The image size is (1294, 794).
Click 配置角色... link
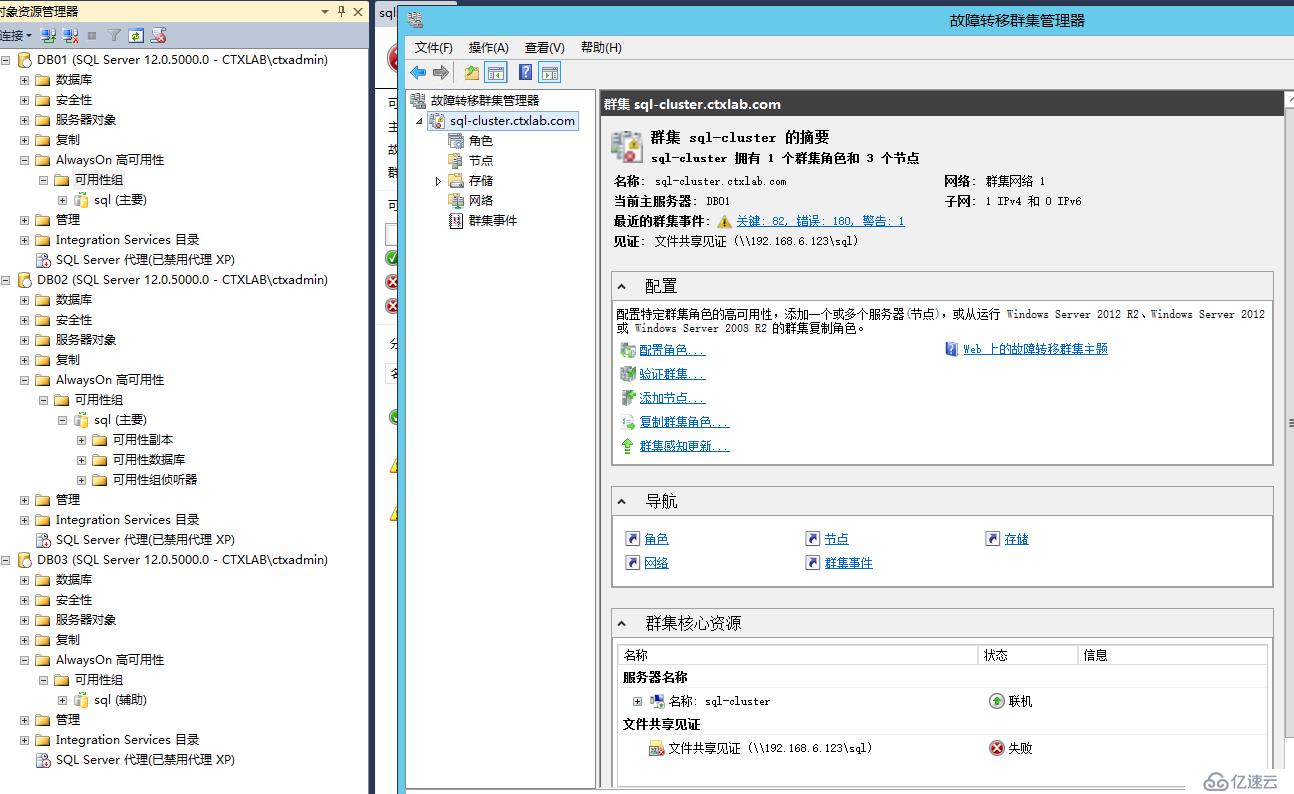(x=672, y=350)
